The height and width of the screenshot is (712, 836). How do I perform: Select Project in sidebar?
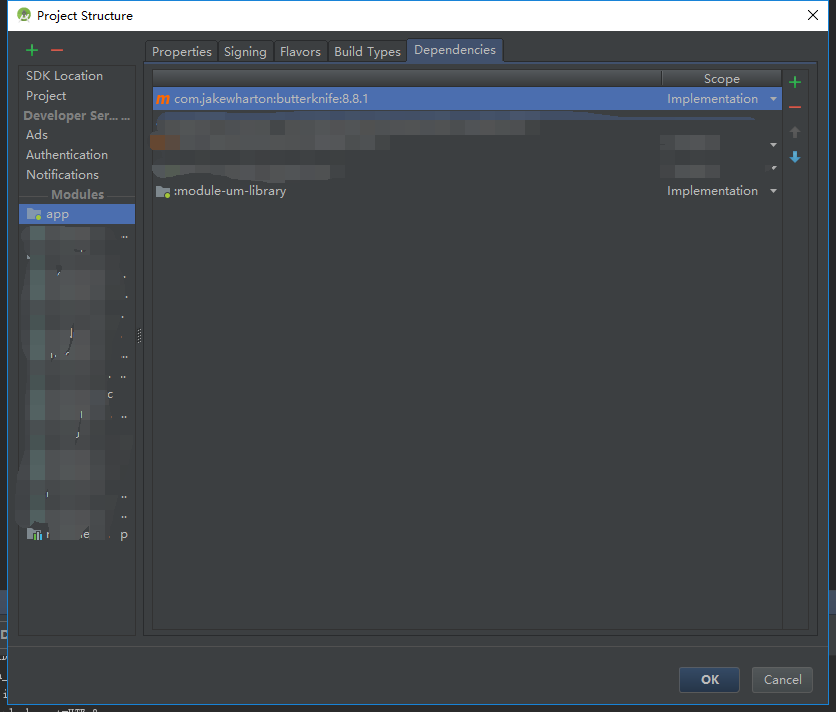[46, 96]
